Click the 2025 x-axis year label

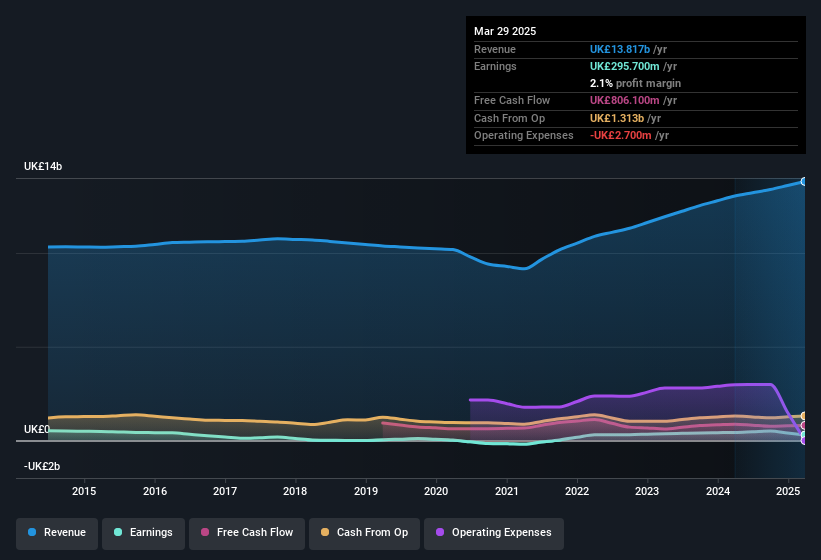pos(788,491)
